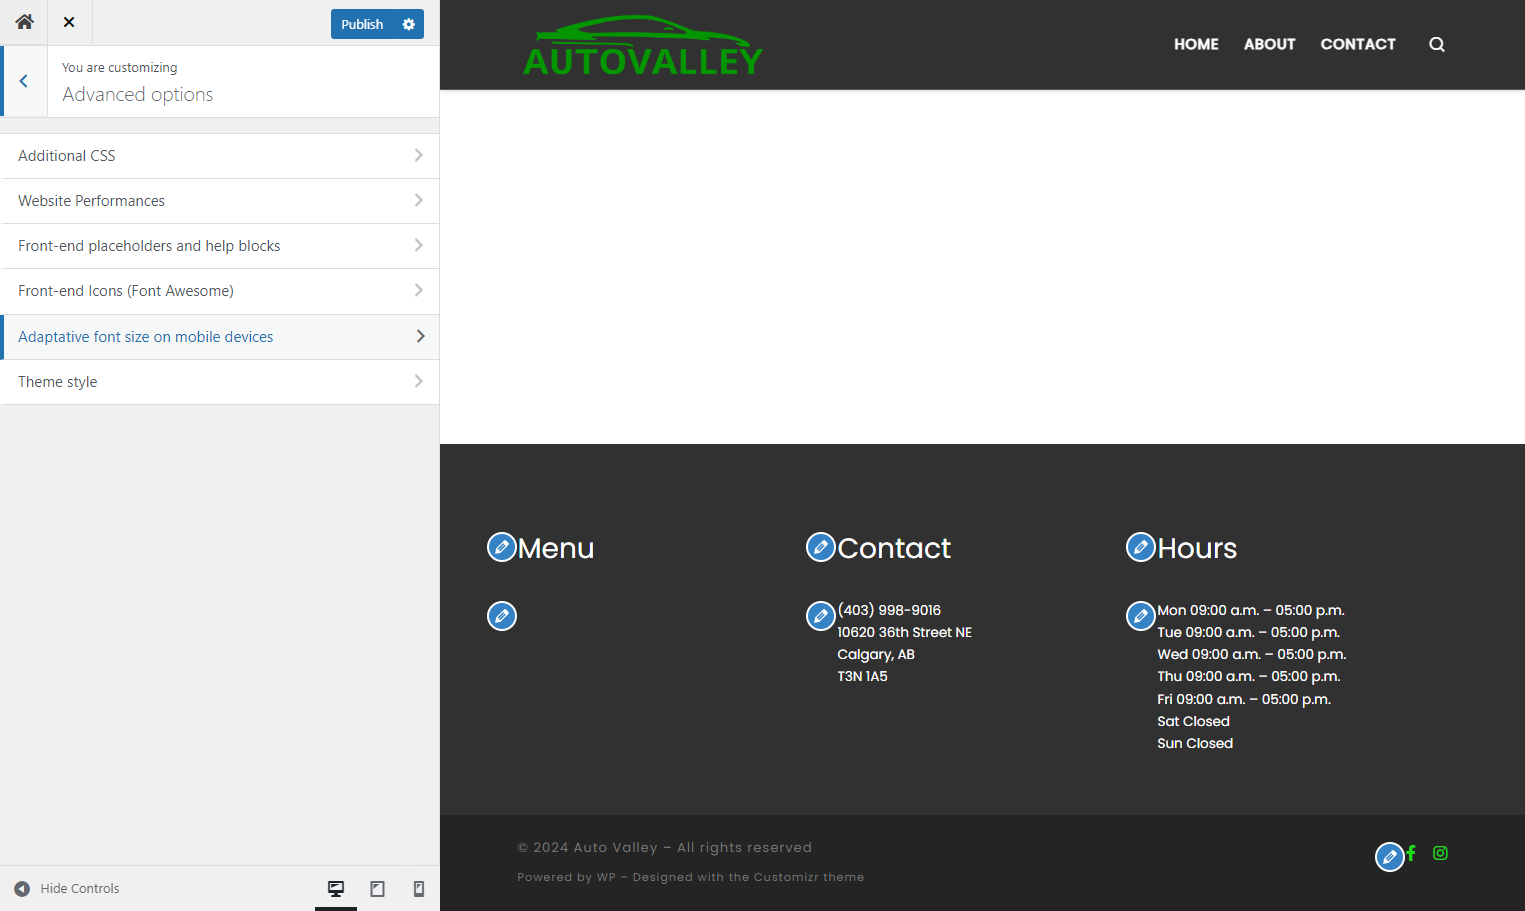Close the customizer with the X icon

pyautogui.click(x=69, y=22)
